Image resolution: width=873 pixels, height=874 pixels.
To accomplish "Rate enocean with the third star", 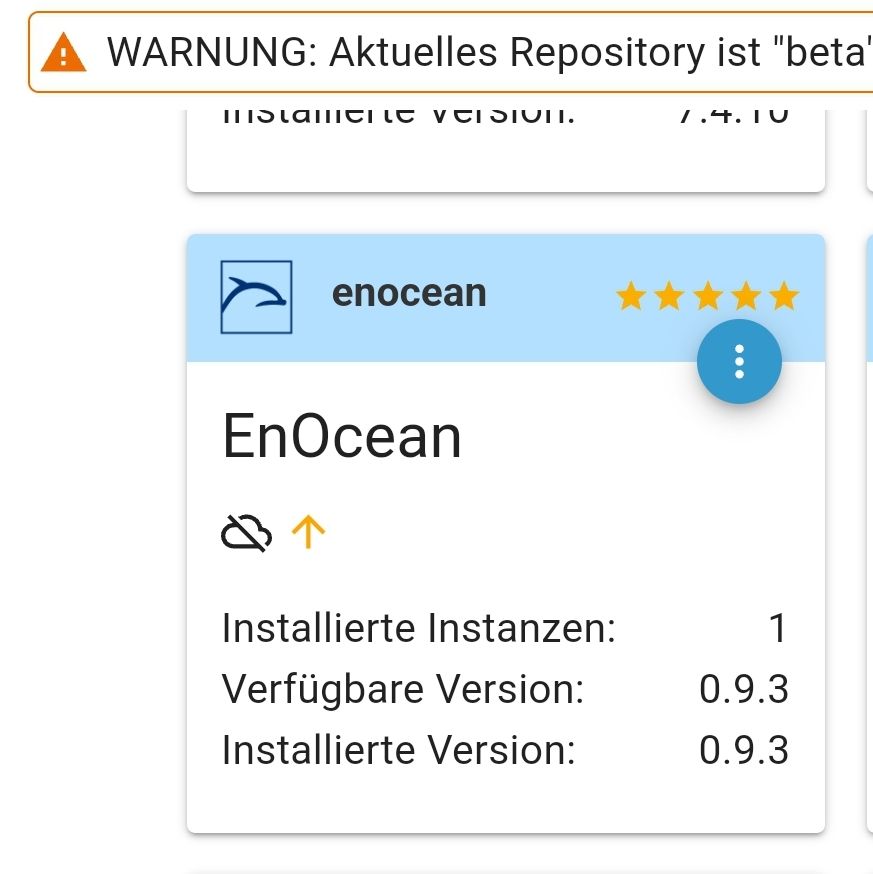I will pos(708,295).
